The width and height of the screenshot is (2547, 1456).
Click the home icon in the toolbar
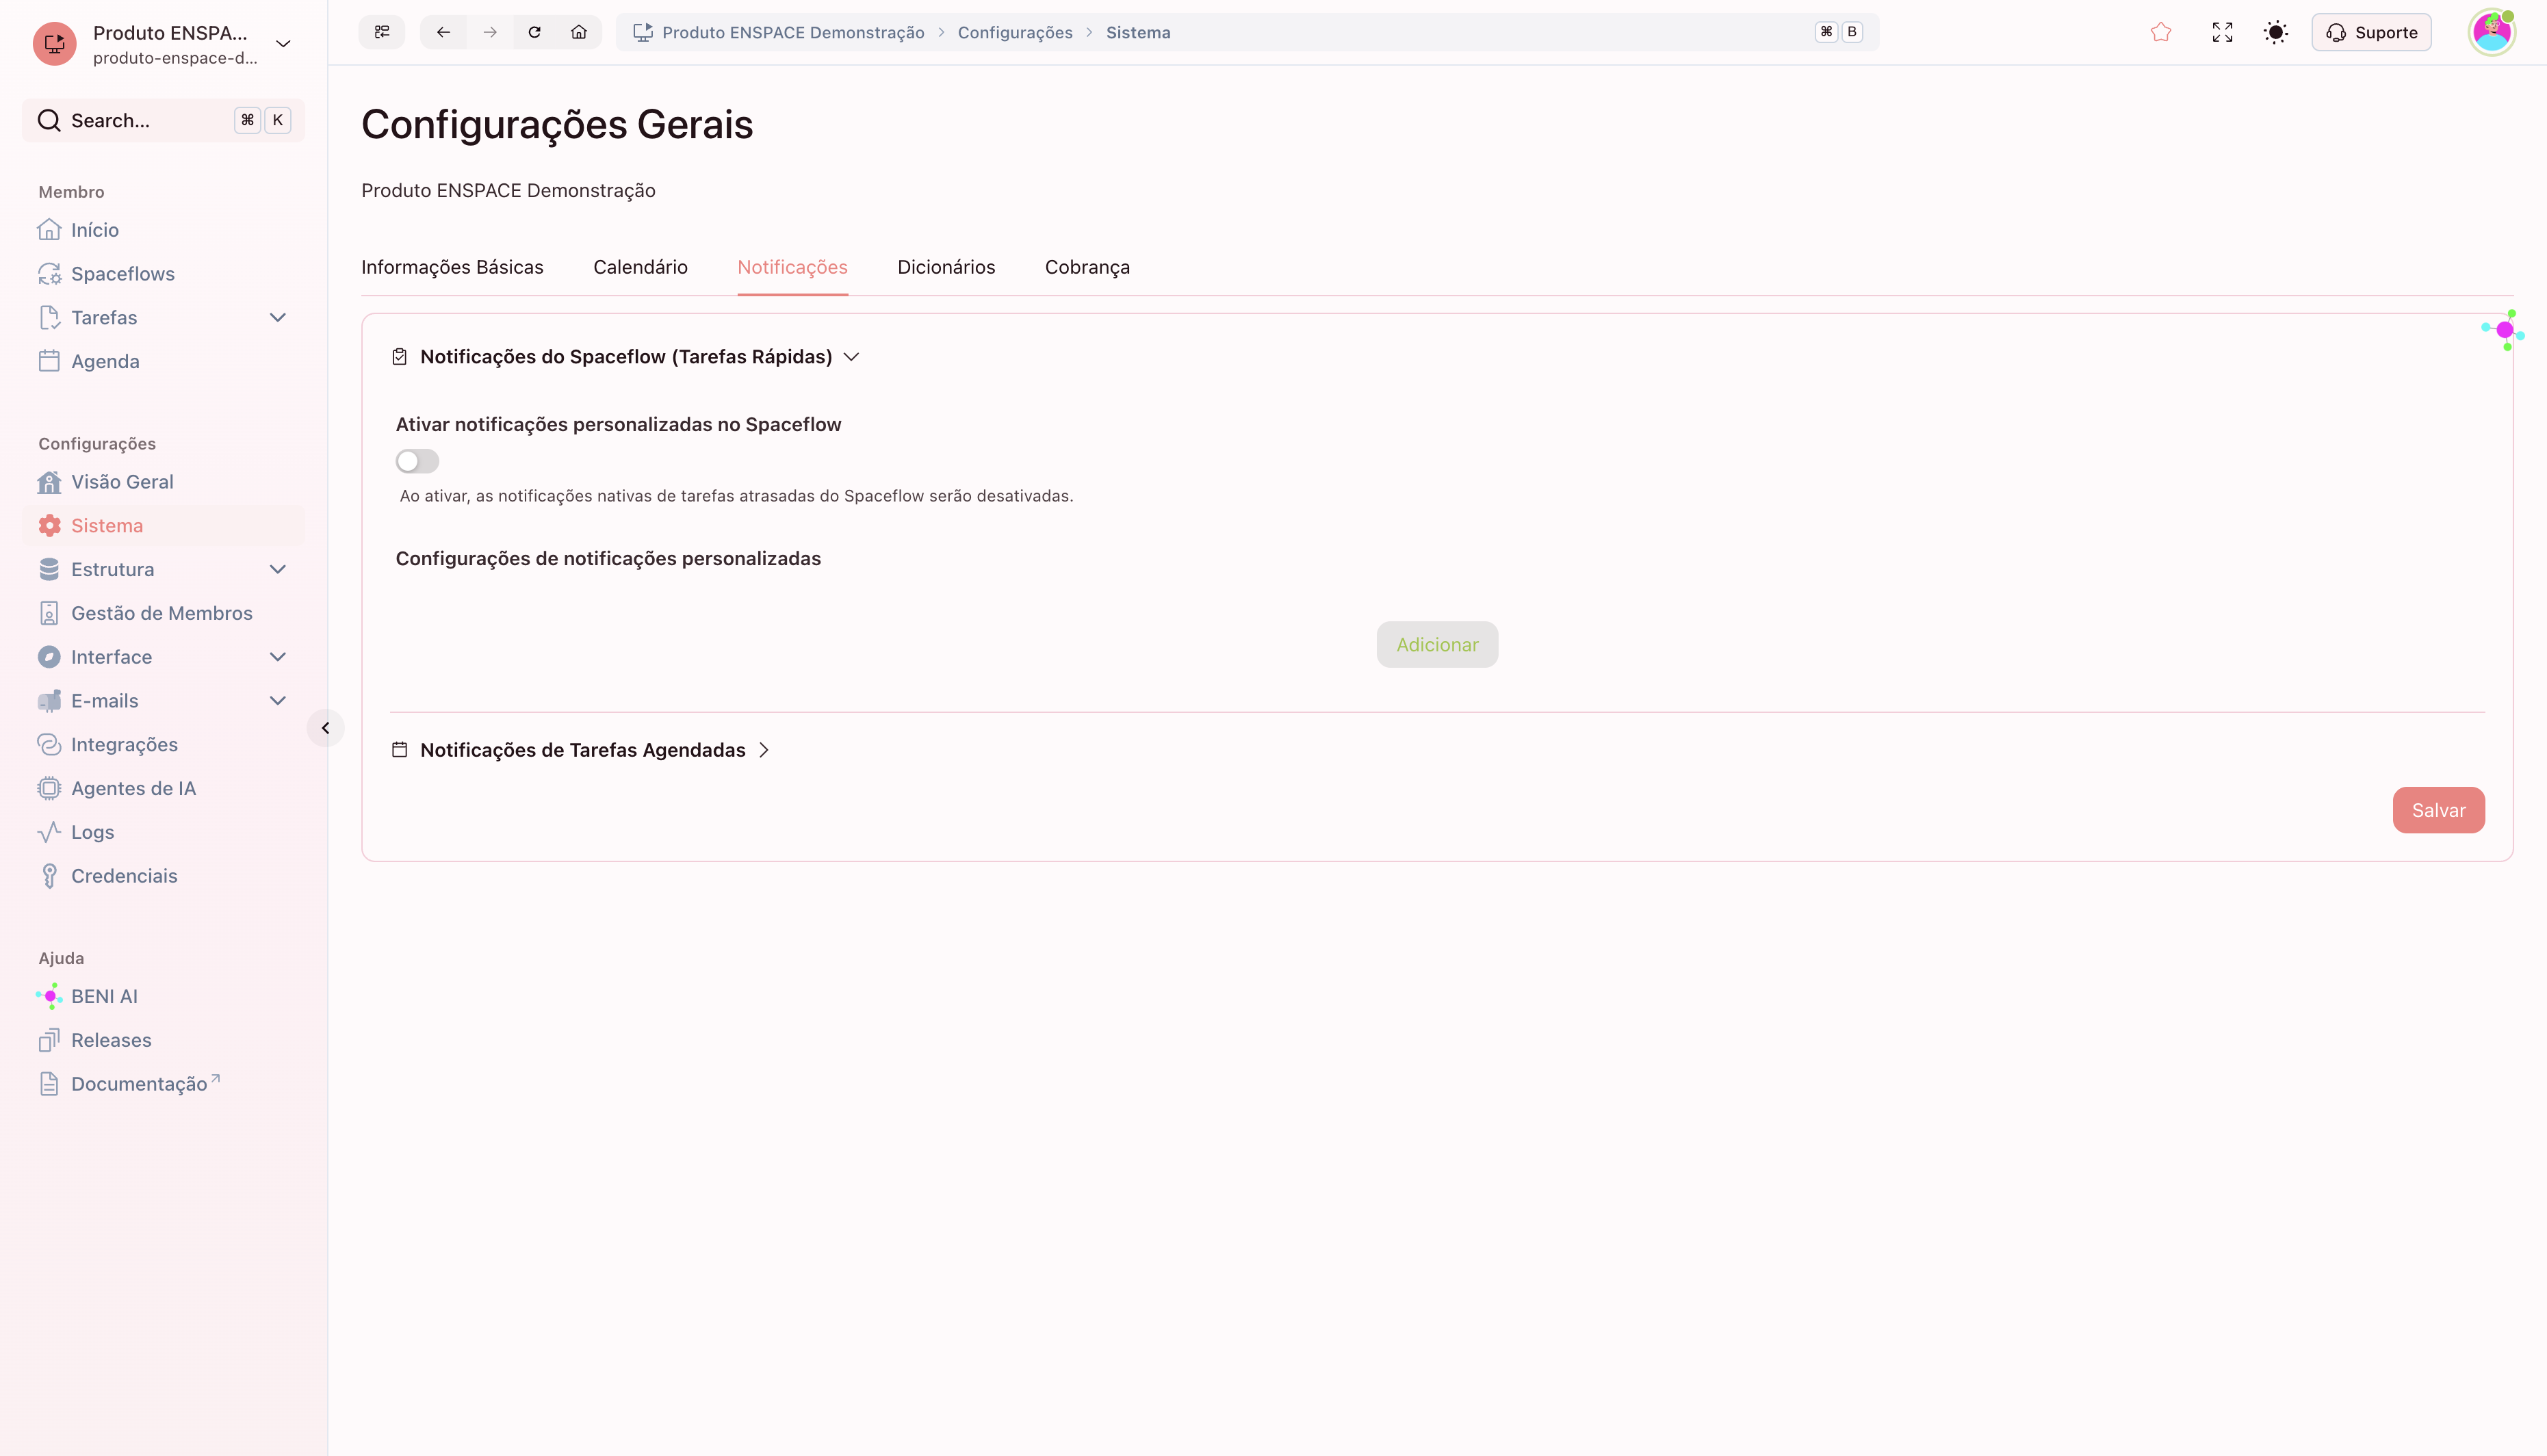point(579,32)
